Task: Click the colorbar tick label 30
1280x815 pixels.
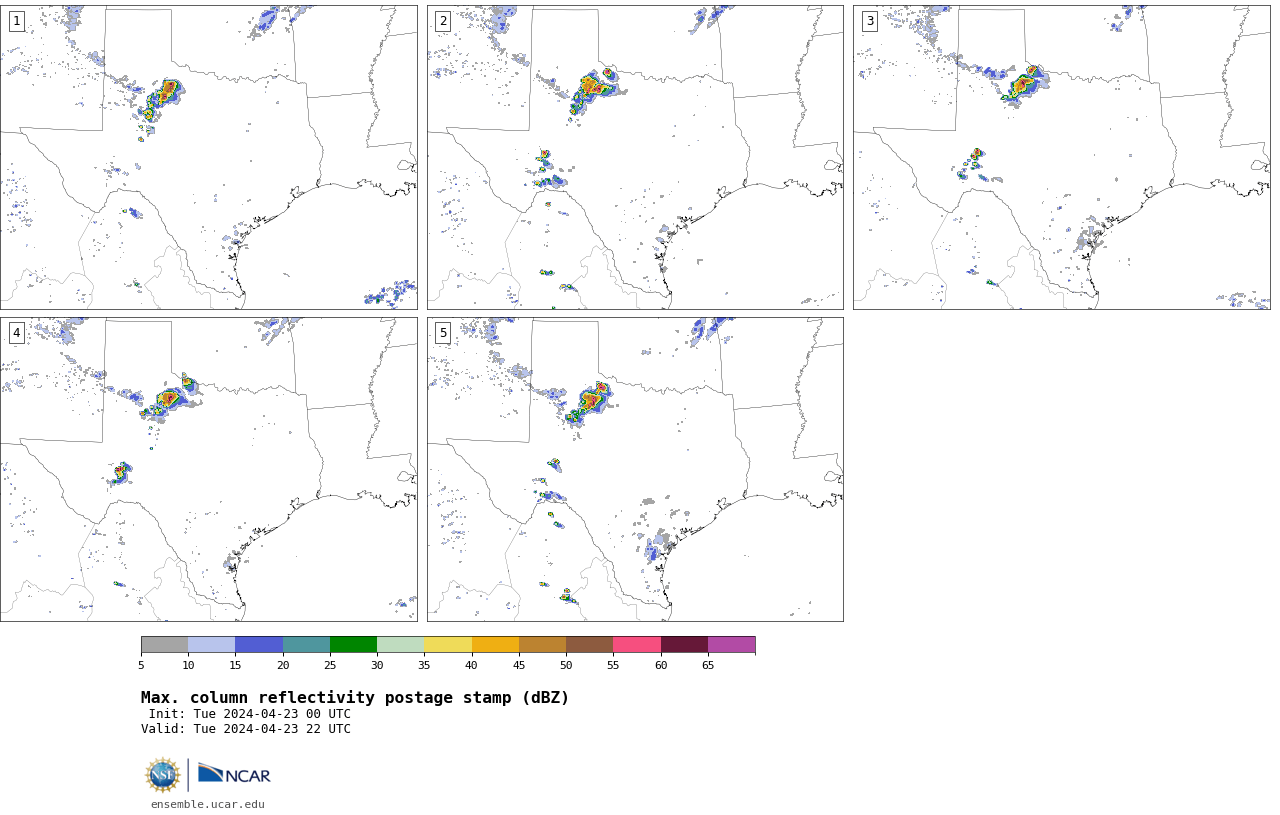Action: pos(377,666)
